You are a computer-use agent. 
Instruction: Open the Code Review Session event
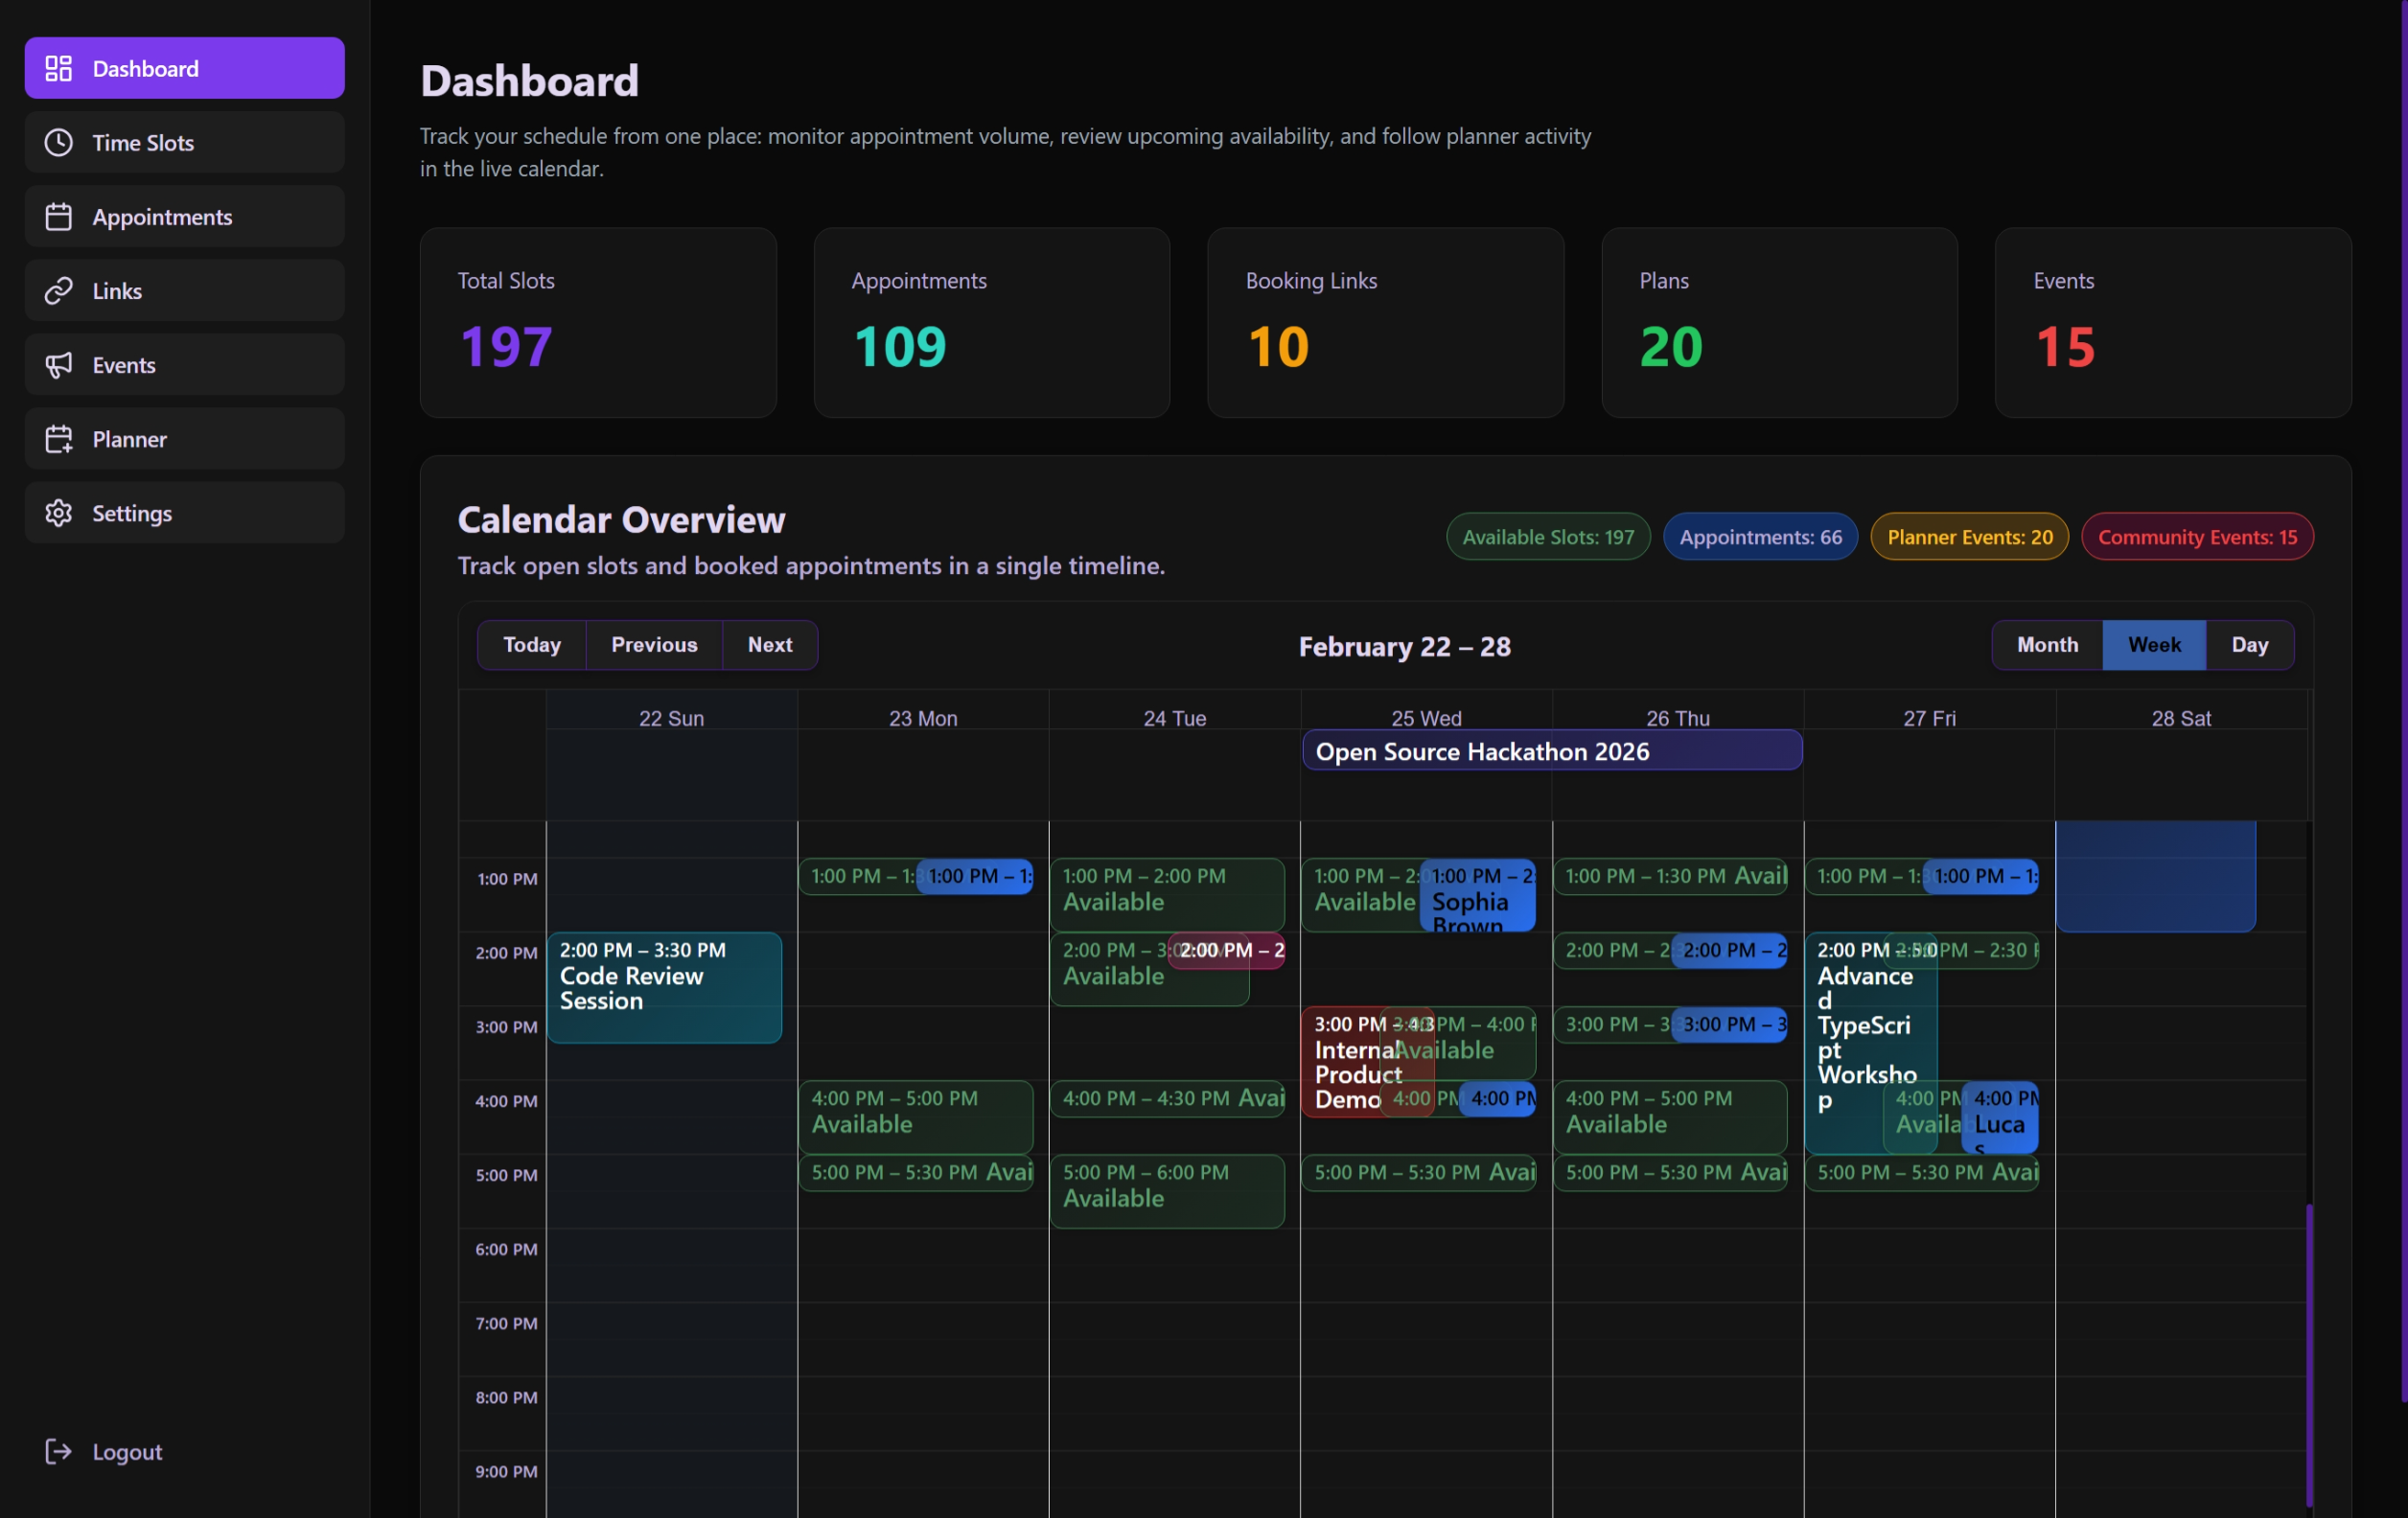click(664, 987)
